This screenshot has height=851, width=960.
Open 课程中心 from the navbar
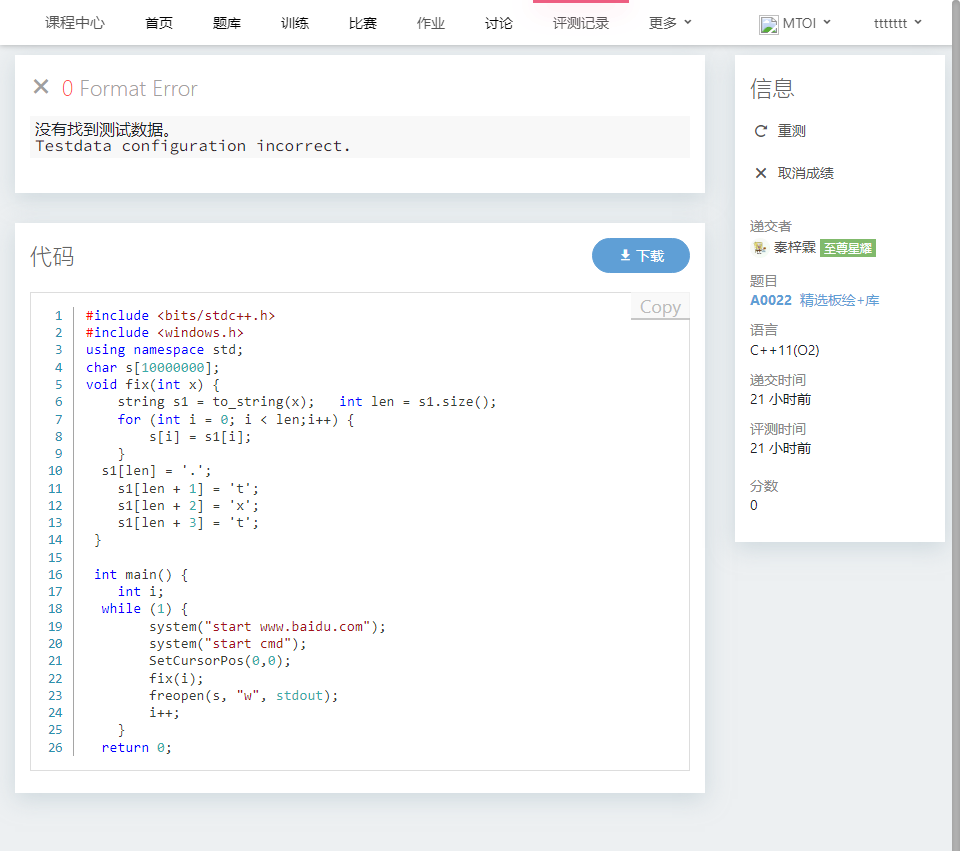pyautogui.click(x=75, y=23)
